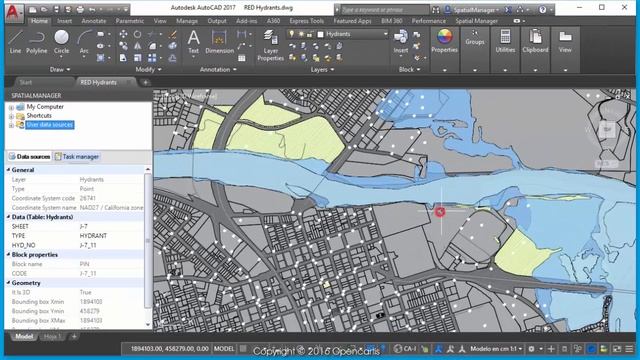Viewport: 640px width, 360px height.
Task: Click the Data sources tab
Action: (29, 157)
